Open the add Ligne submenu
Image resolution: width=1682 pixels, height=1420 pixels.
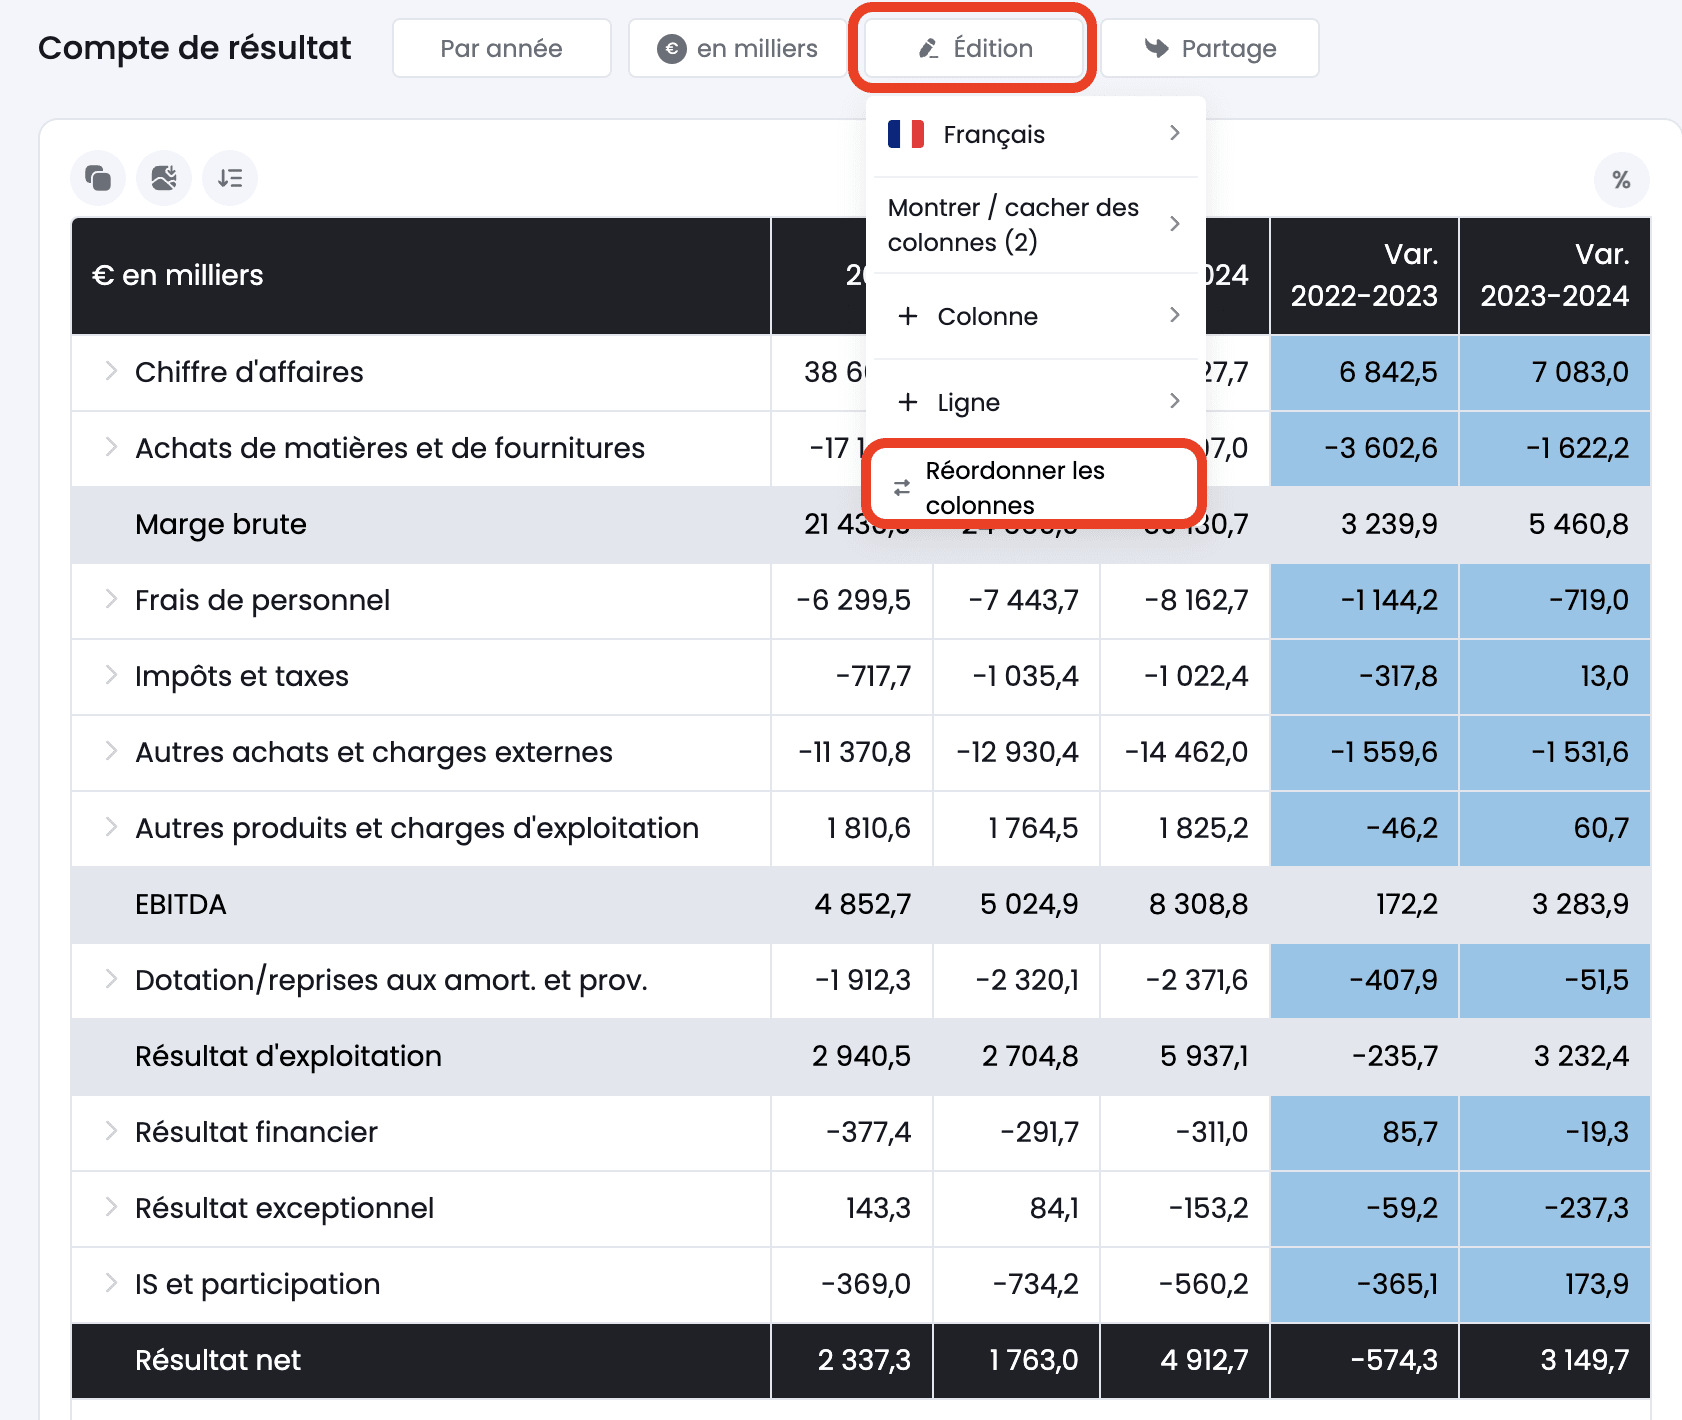tap(1035, 402)
